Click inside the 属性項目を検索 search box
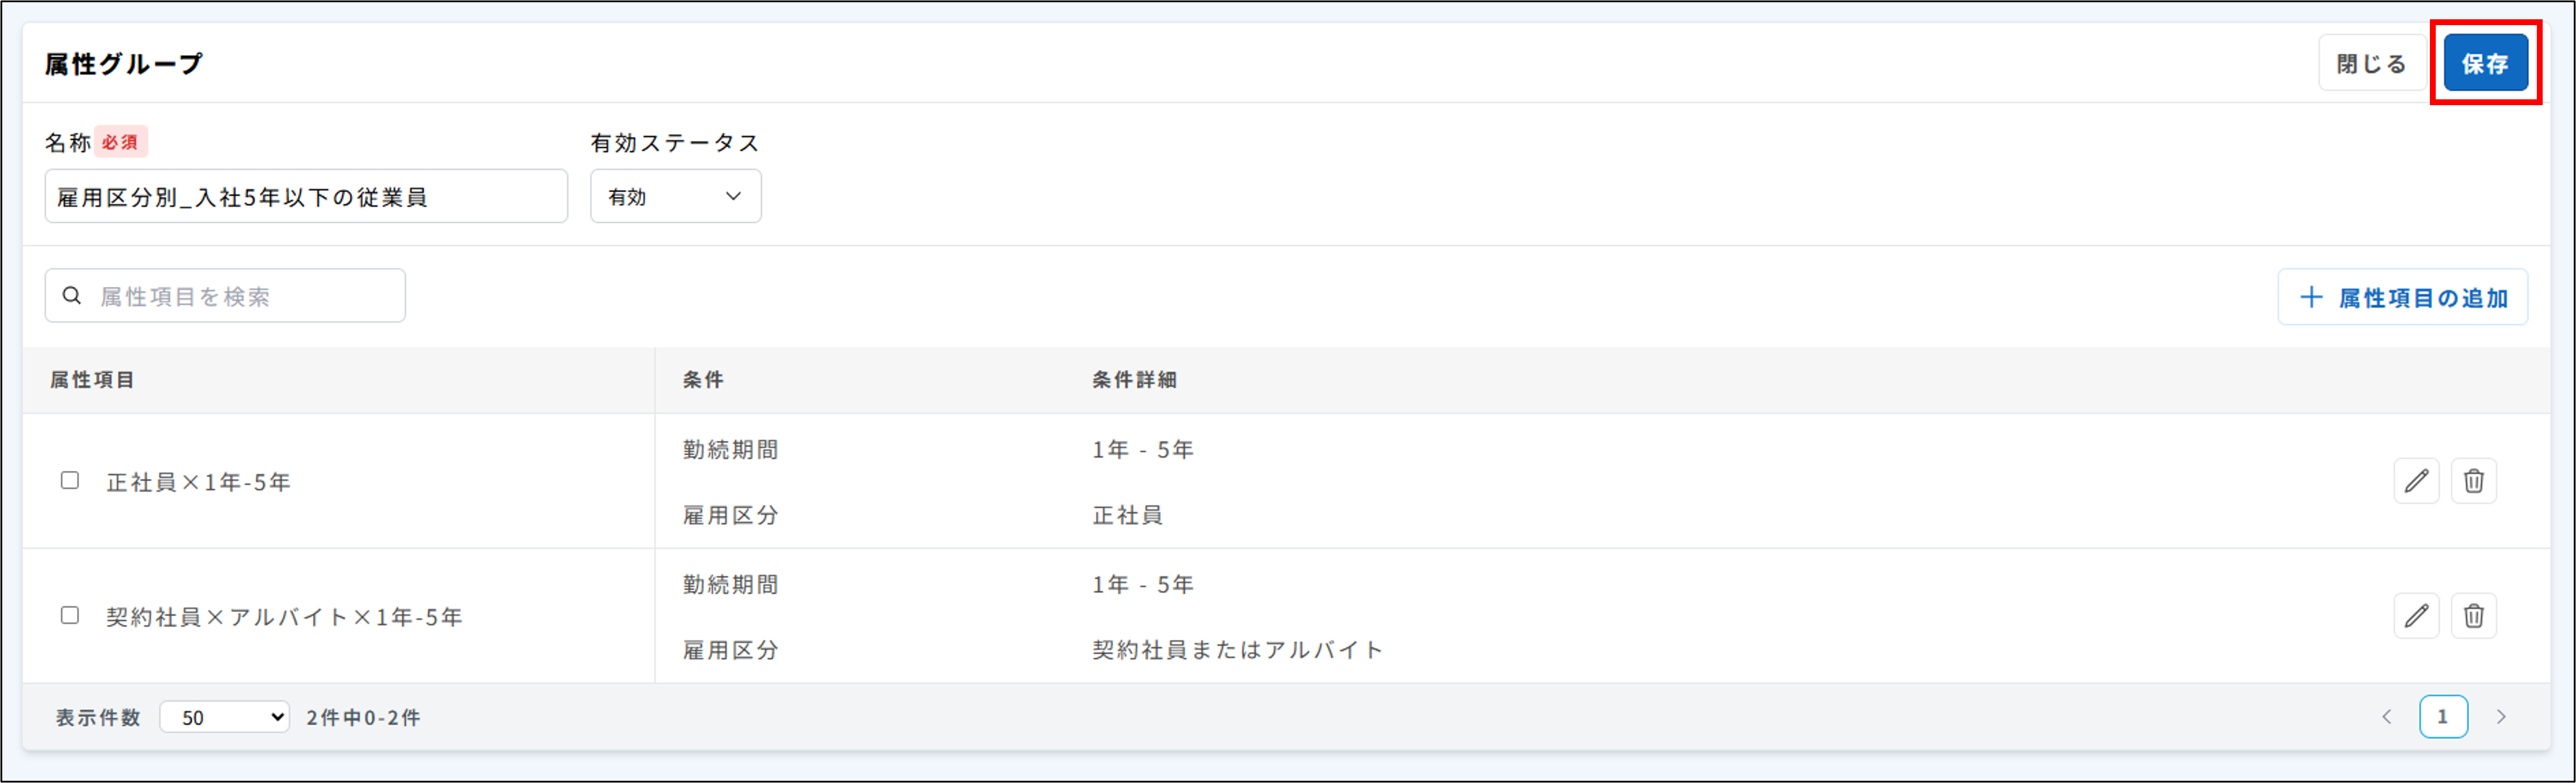The height and width of the screenshot is (783, 2576). (240, 295)
